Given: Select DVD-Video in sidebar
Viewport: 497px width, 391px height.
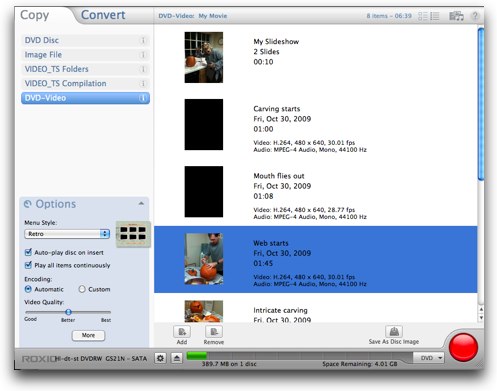Looking at the screenshot, I should pos(85,98).
